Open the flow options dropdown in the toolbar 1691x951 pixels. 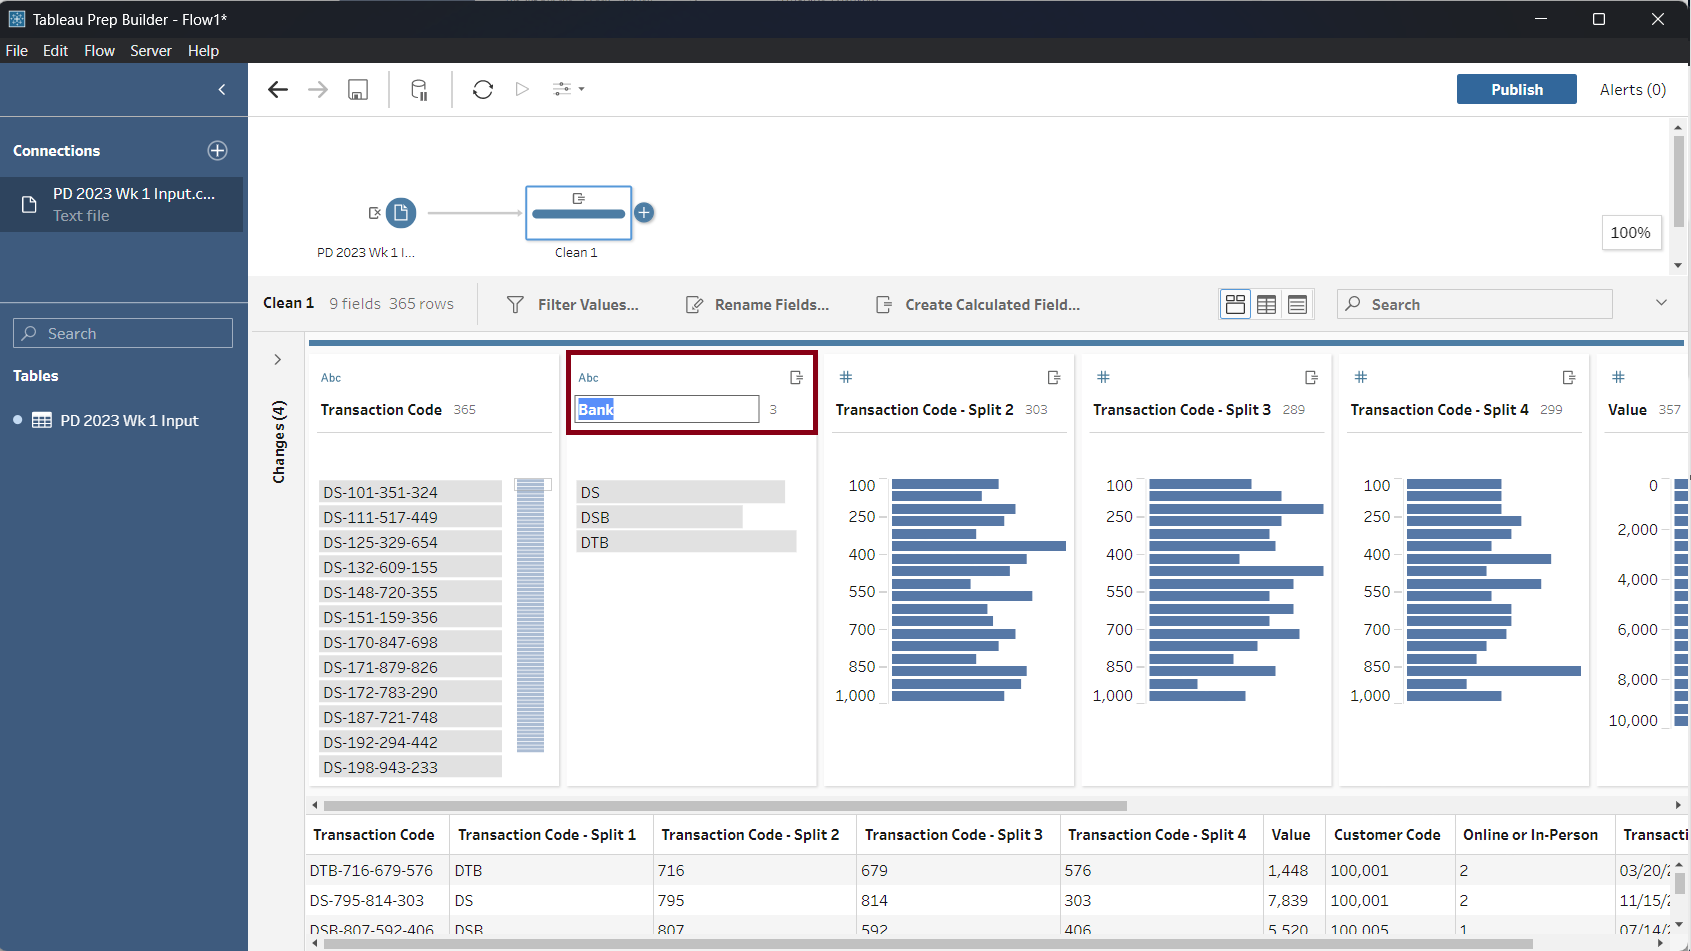pos(569,89)
